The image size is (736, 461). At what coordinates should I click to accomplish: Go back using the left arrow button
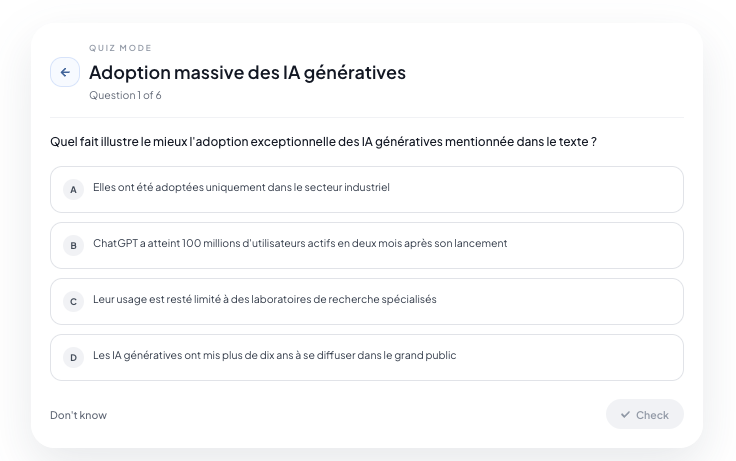coord(65,72)
